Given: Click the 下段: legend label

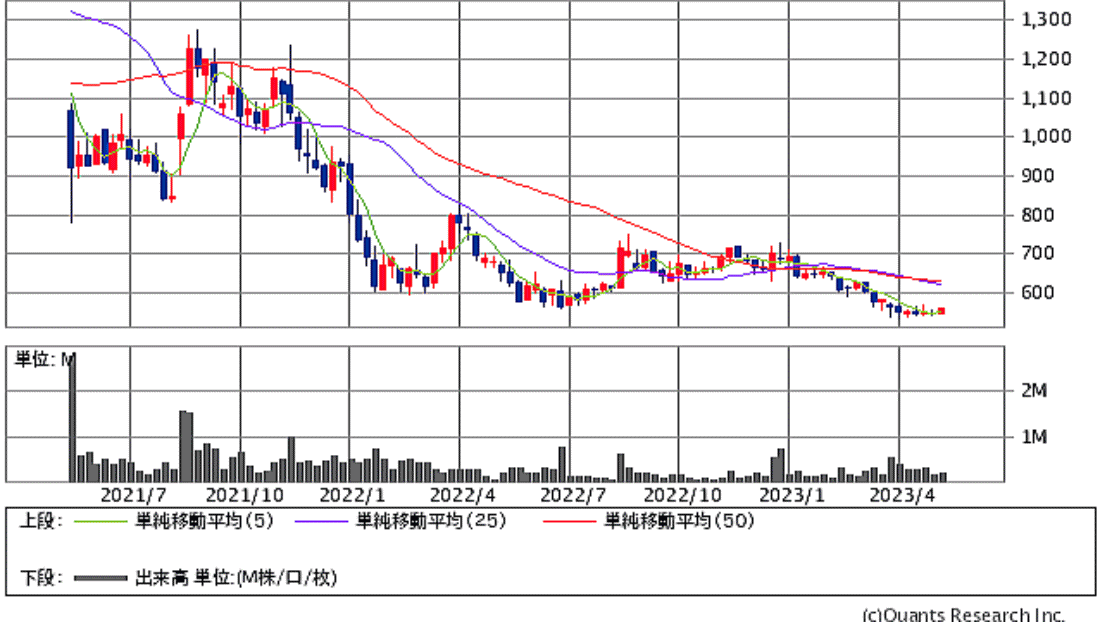Looking at the screenshot, I should (41, 578).
